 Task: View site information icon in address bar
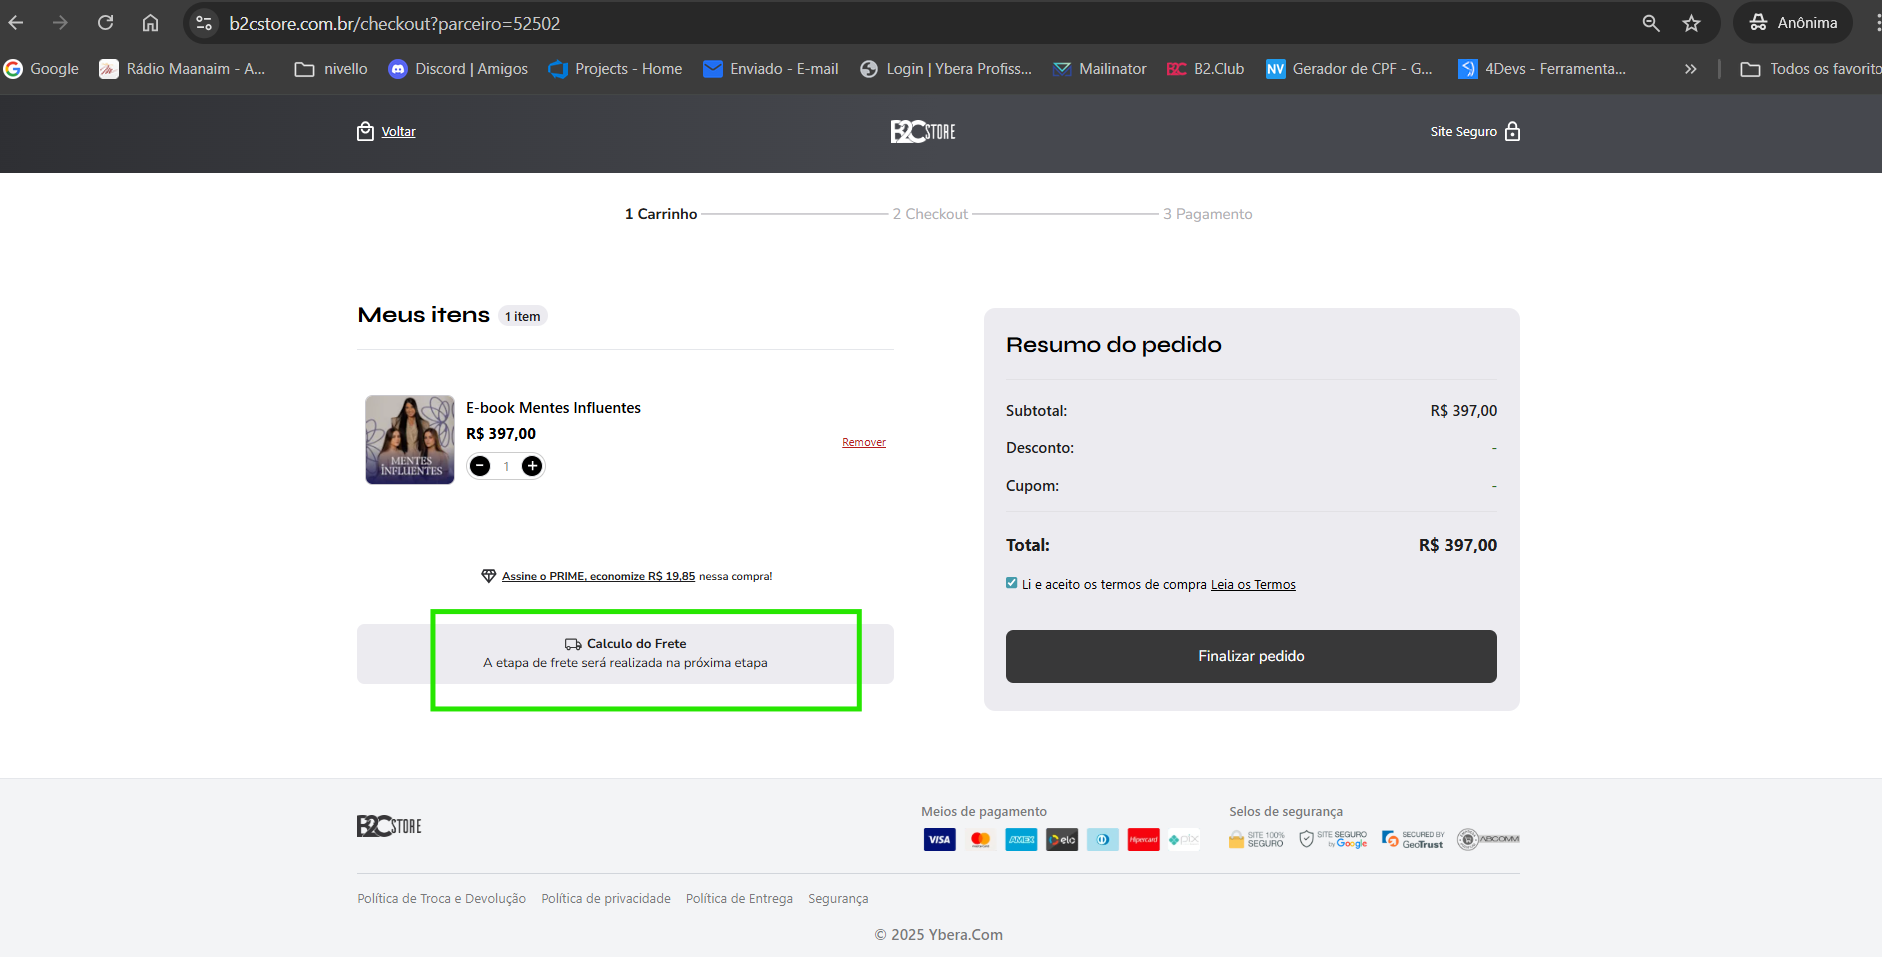click(204, 23)
